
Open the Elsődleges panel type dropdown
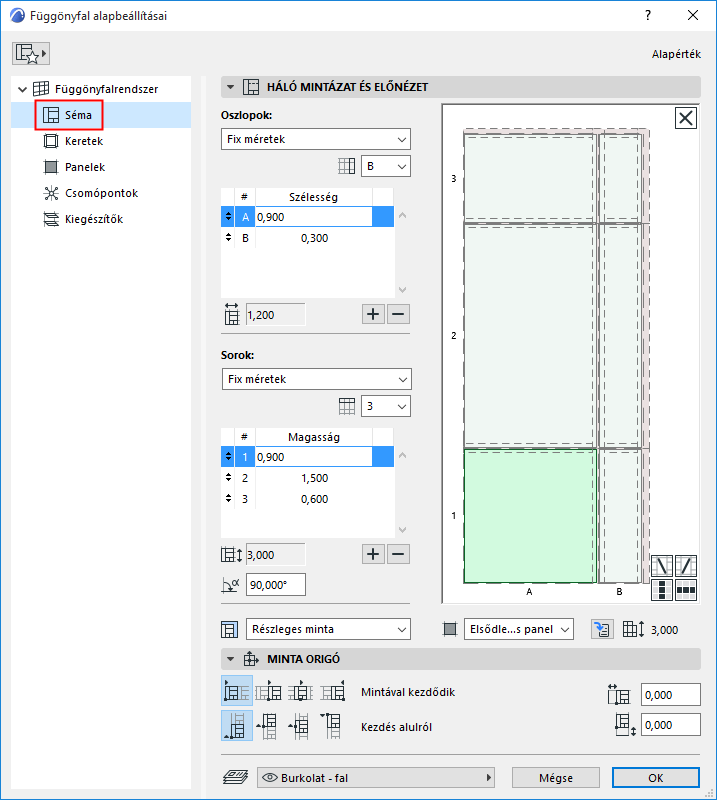(518, 629)
